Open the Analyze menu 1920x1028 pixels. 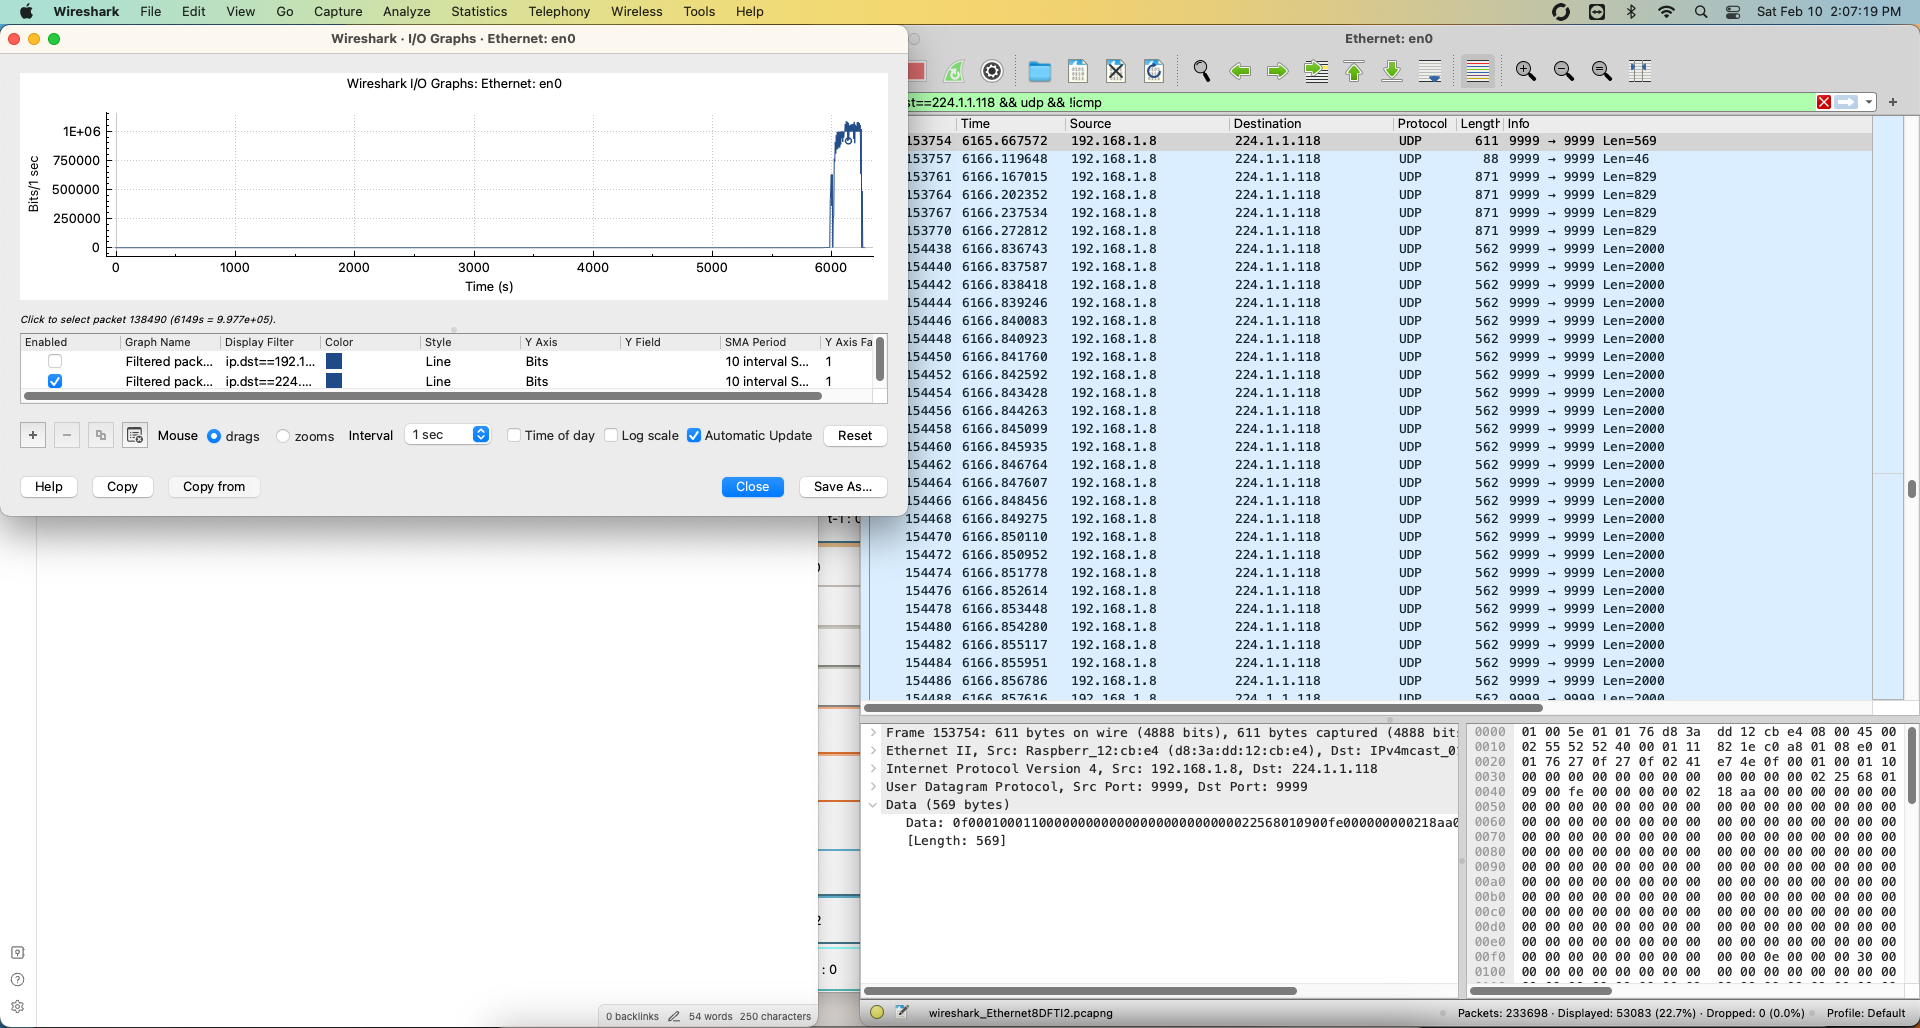[x=406, y=11]
